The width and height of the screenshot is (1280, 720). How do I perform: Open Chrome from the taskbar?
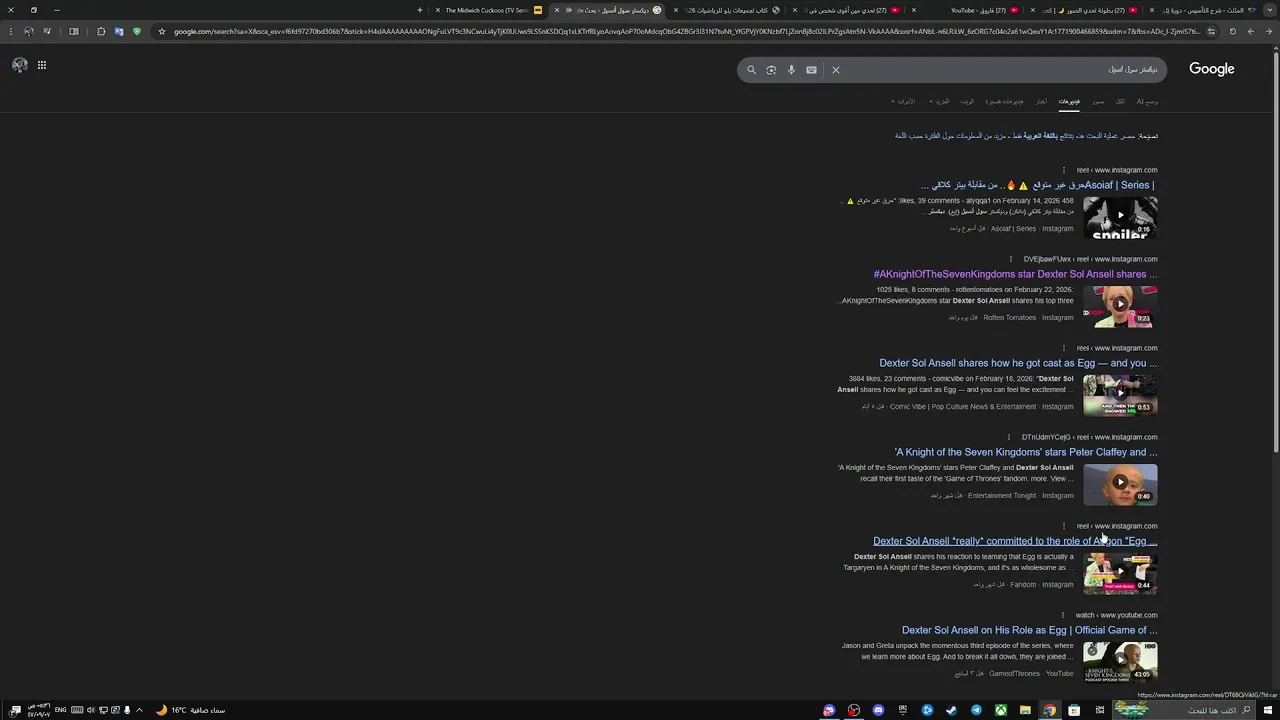[1049, 710]
